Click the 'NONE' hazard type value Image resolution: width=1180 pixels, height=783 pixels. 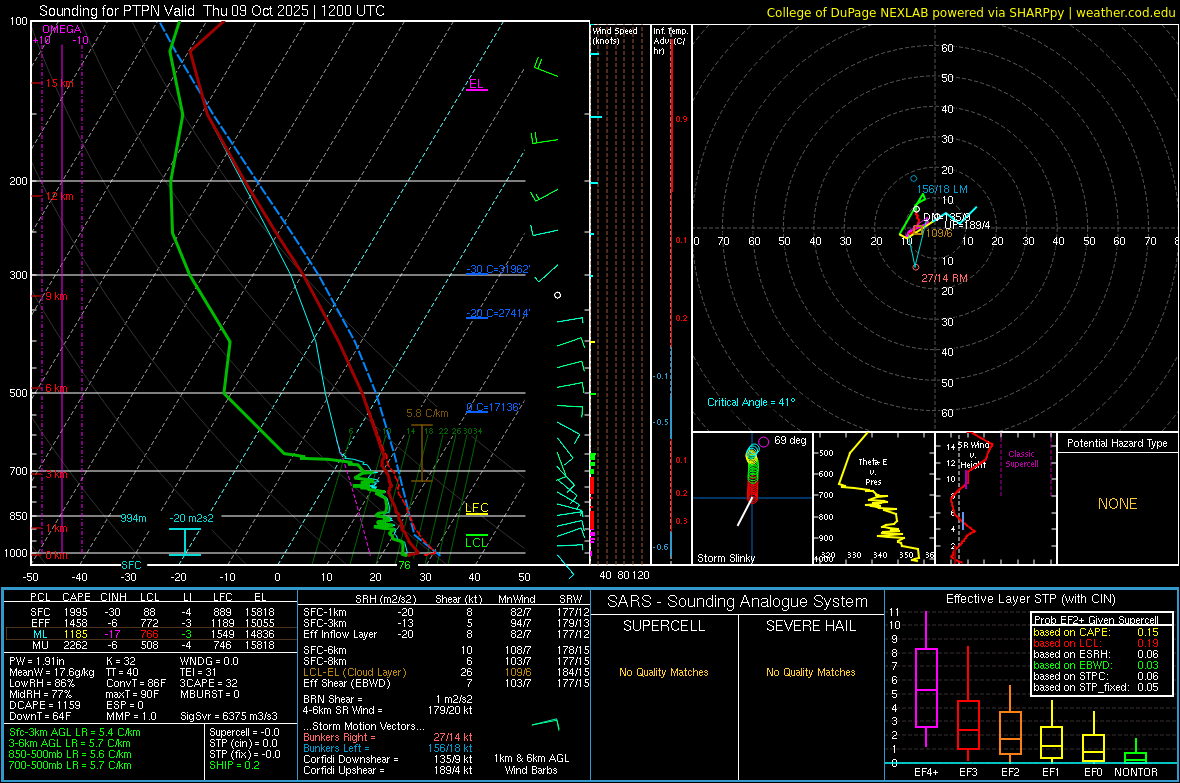coord(1117,504)
